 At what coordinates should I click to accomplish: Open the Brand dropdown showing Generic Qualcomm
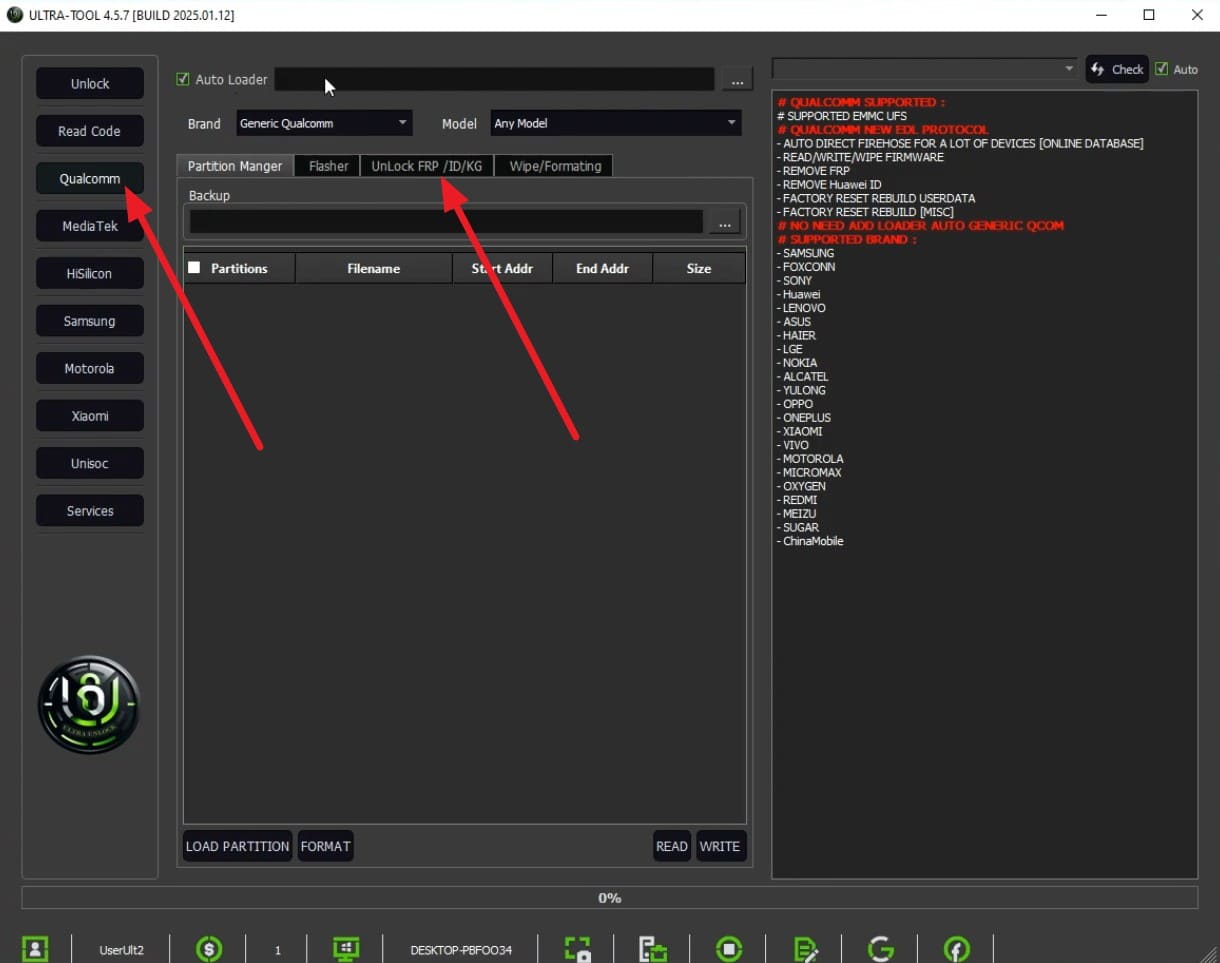[324, 123]
